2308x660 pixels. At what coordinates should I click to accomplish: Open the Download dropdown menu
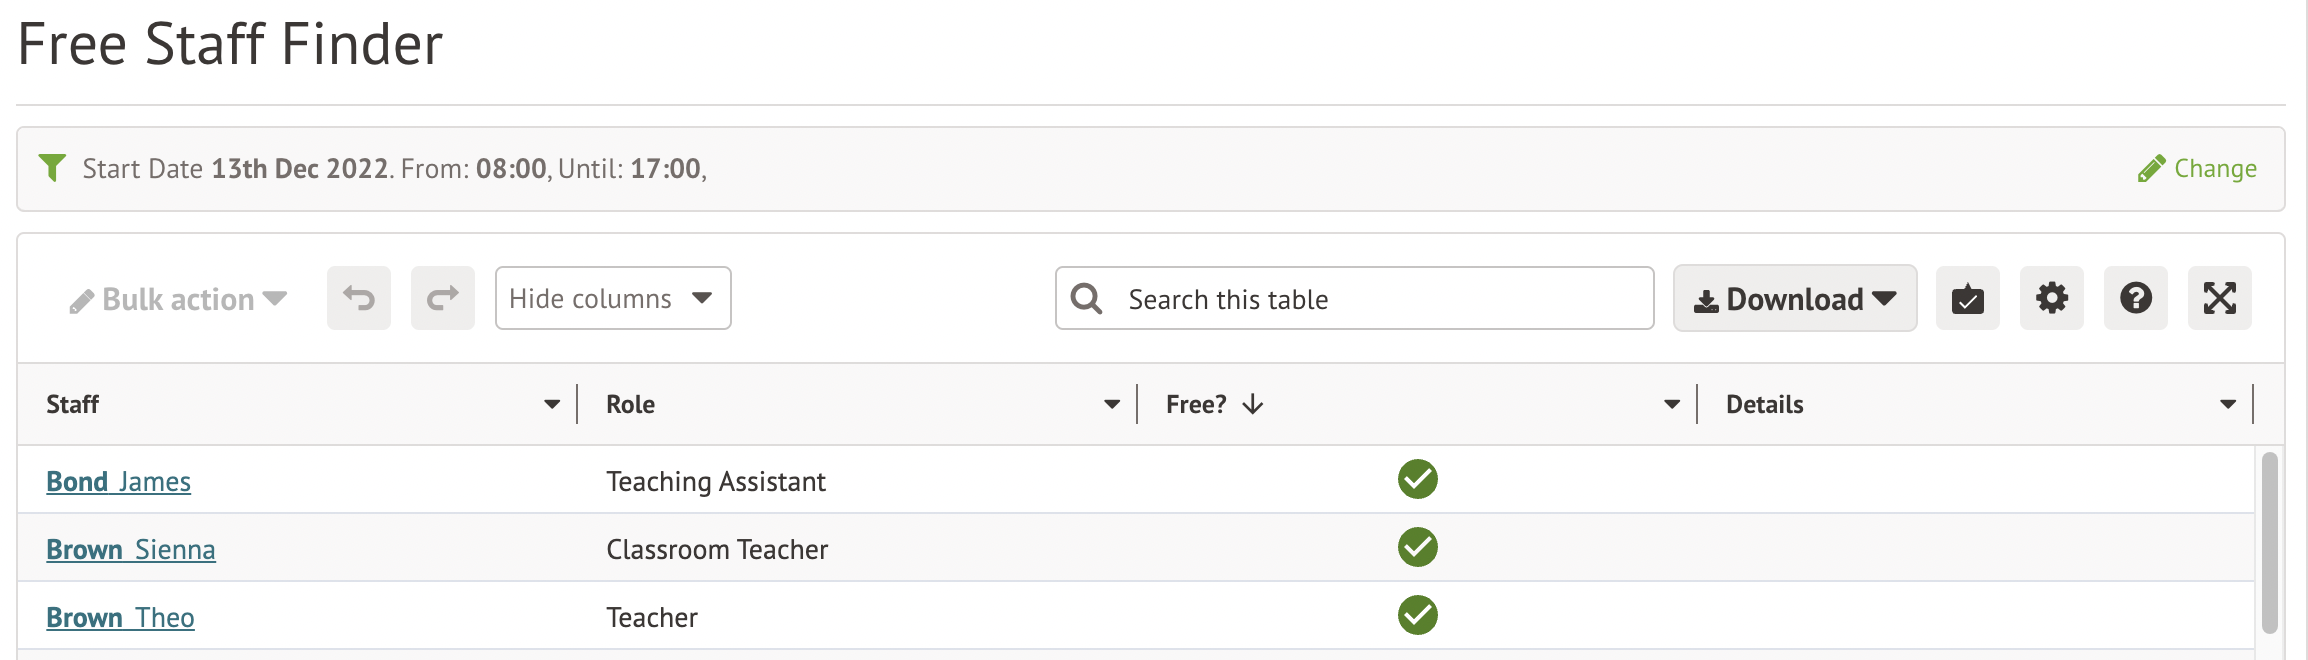1794,298
